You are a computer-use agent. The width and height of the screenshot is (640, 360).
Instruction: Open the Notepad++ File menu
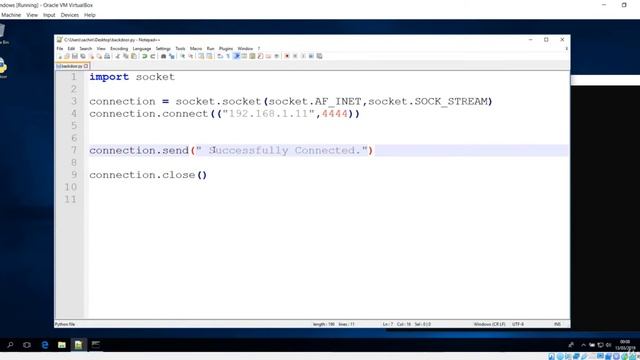[60, 49]
